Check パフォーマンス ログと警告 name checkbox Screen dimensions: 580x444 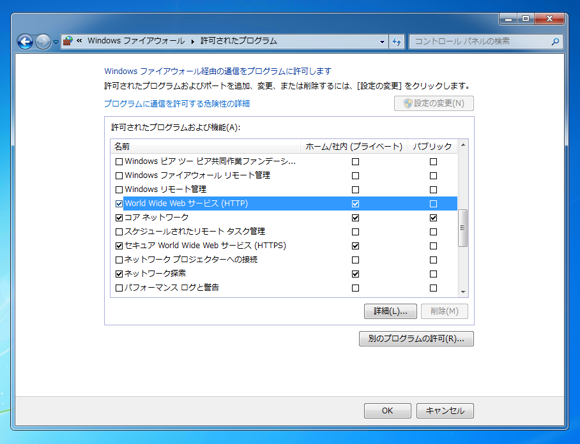click(x=119, y=288)
